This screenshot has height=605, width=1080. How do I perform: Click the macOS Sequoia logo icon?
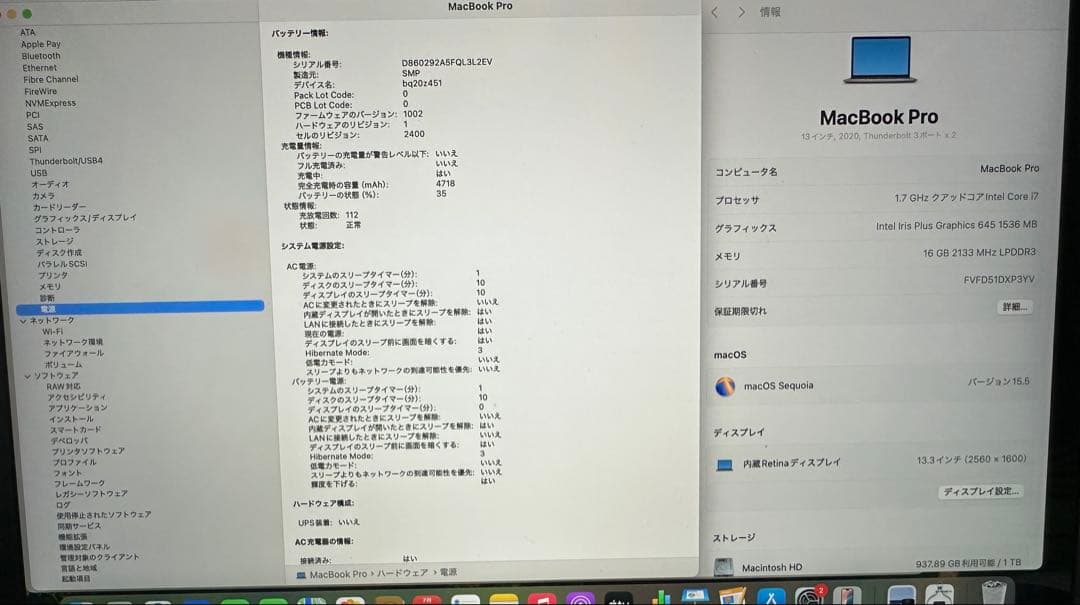pyautogui.click(x=722, y=386)
